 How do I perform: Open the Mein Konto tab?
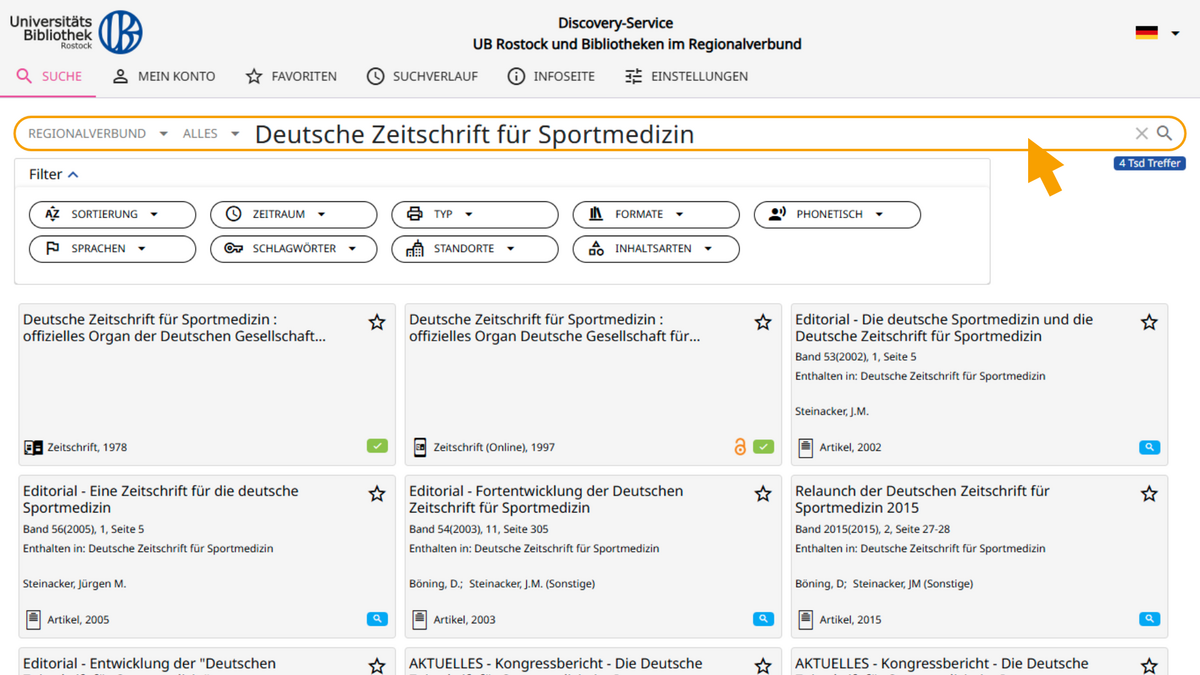164,76
